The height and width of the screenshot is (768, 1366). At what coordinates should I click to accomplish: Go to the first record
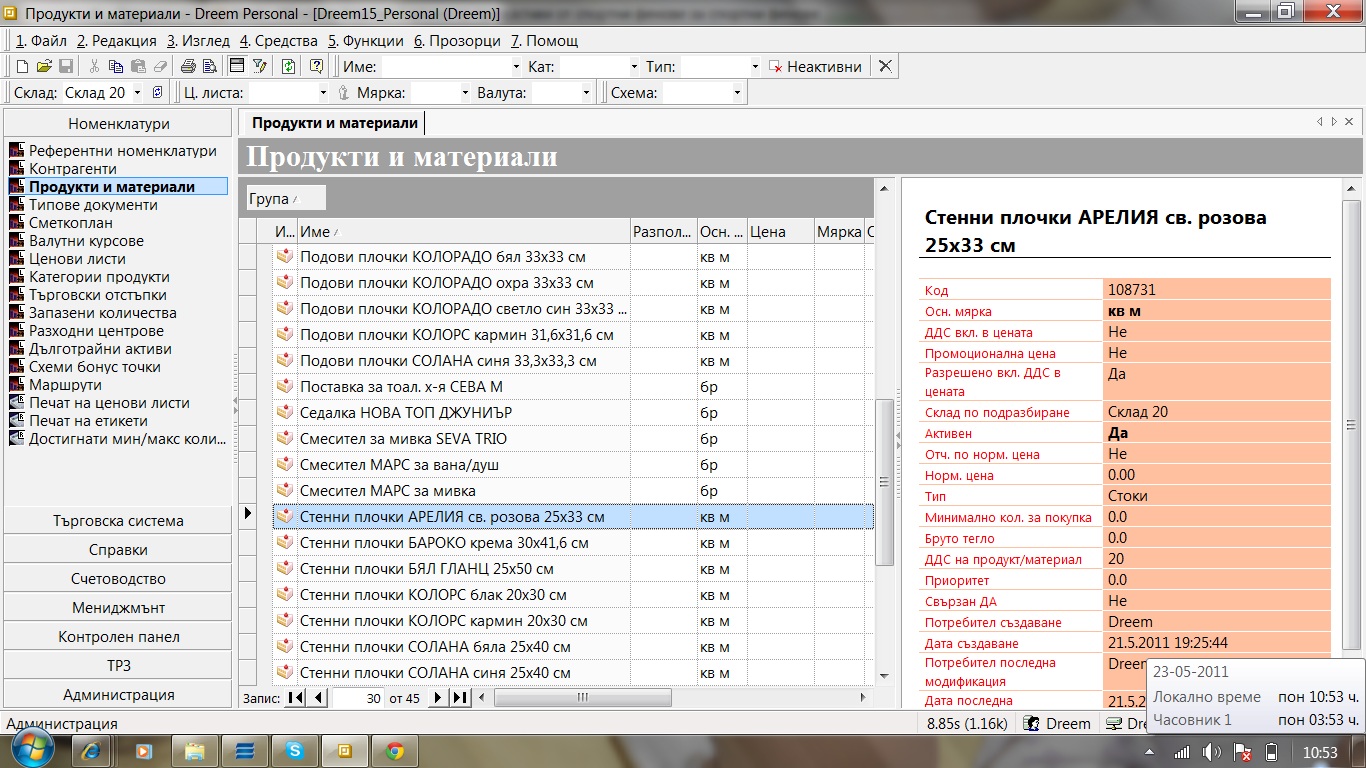pos(296,698)
